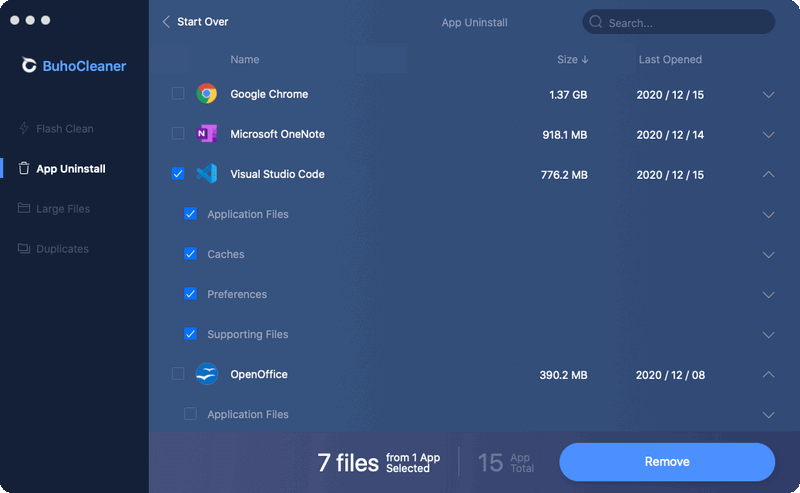Uncheck Application Files under Visual Studio Code

pyautogui.click(x=190, y=213)
